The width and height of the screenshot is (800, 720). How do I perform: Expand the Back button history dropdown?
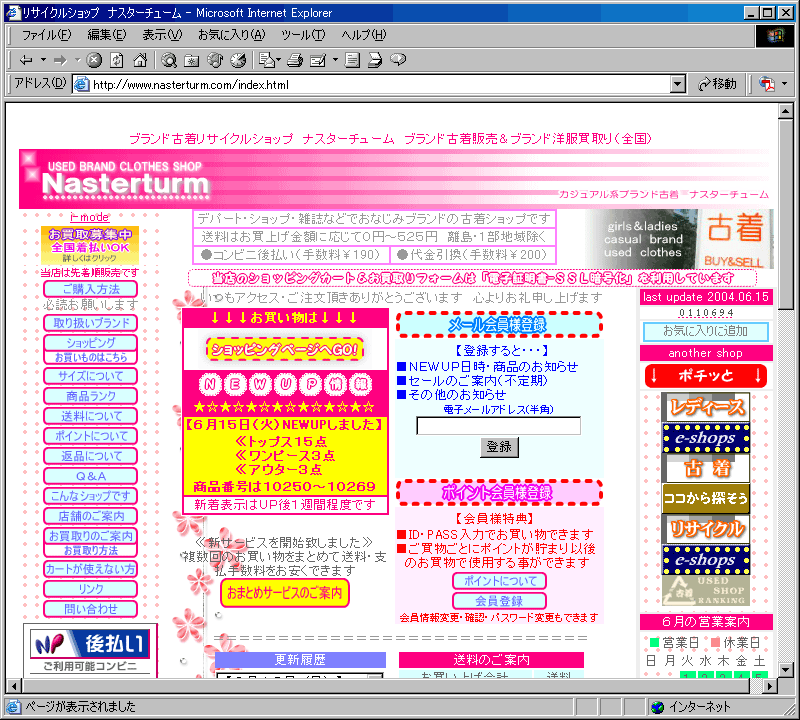click(x=43, y=60)
